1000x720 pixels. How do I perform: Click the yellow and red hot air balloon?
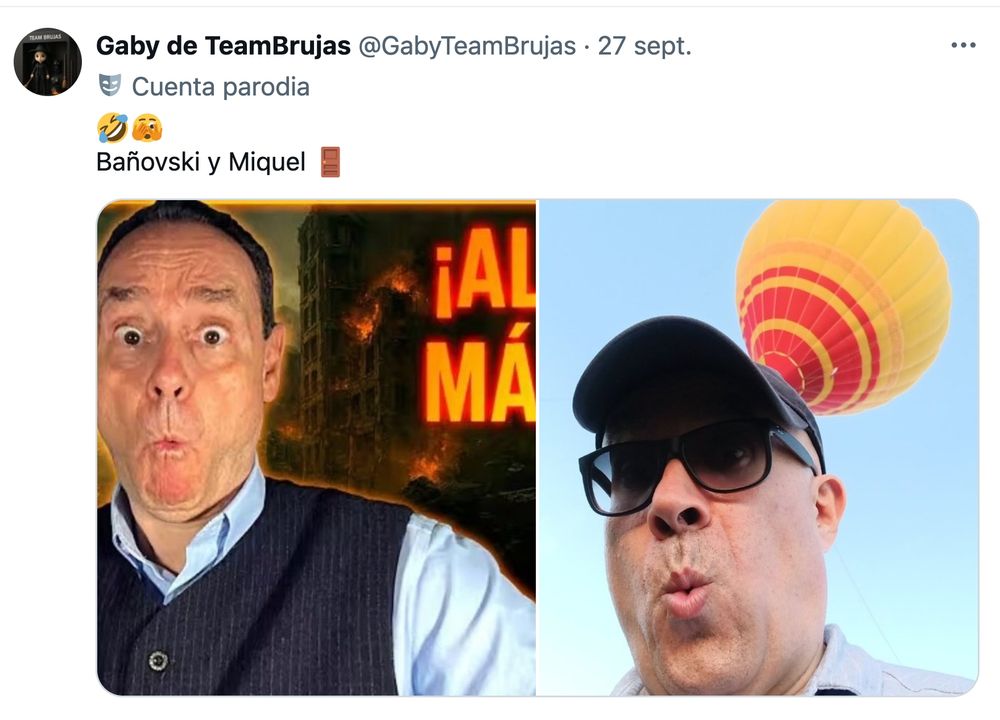[x=843, y=306]
